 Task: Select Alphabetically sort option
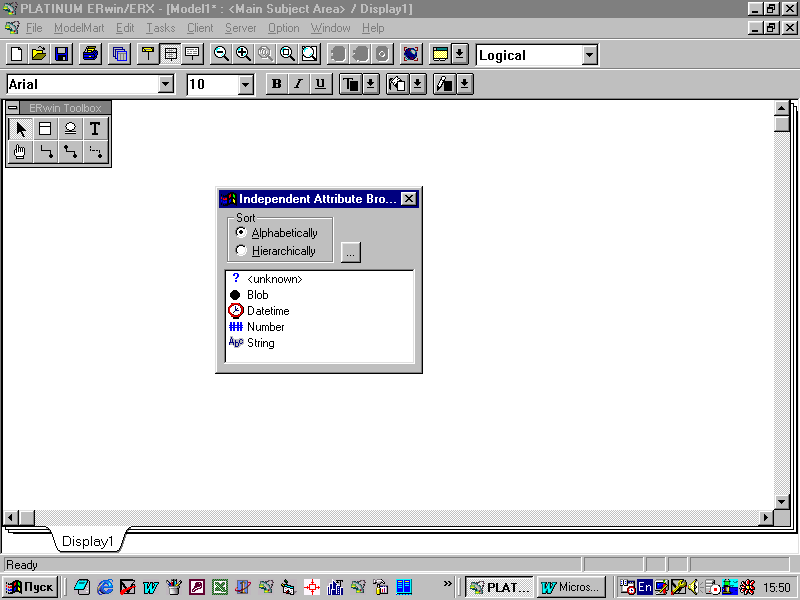(277, 233)
